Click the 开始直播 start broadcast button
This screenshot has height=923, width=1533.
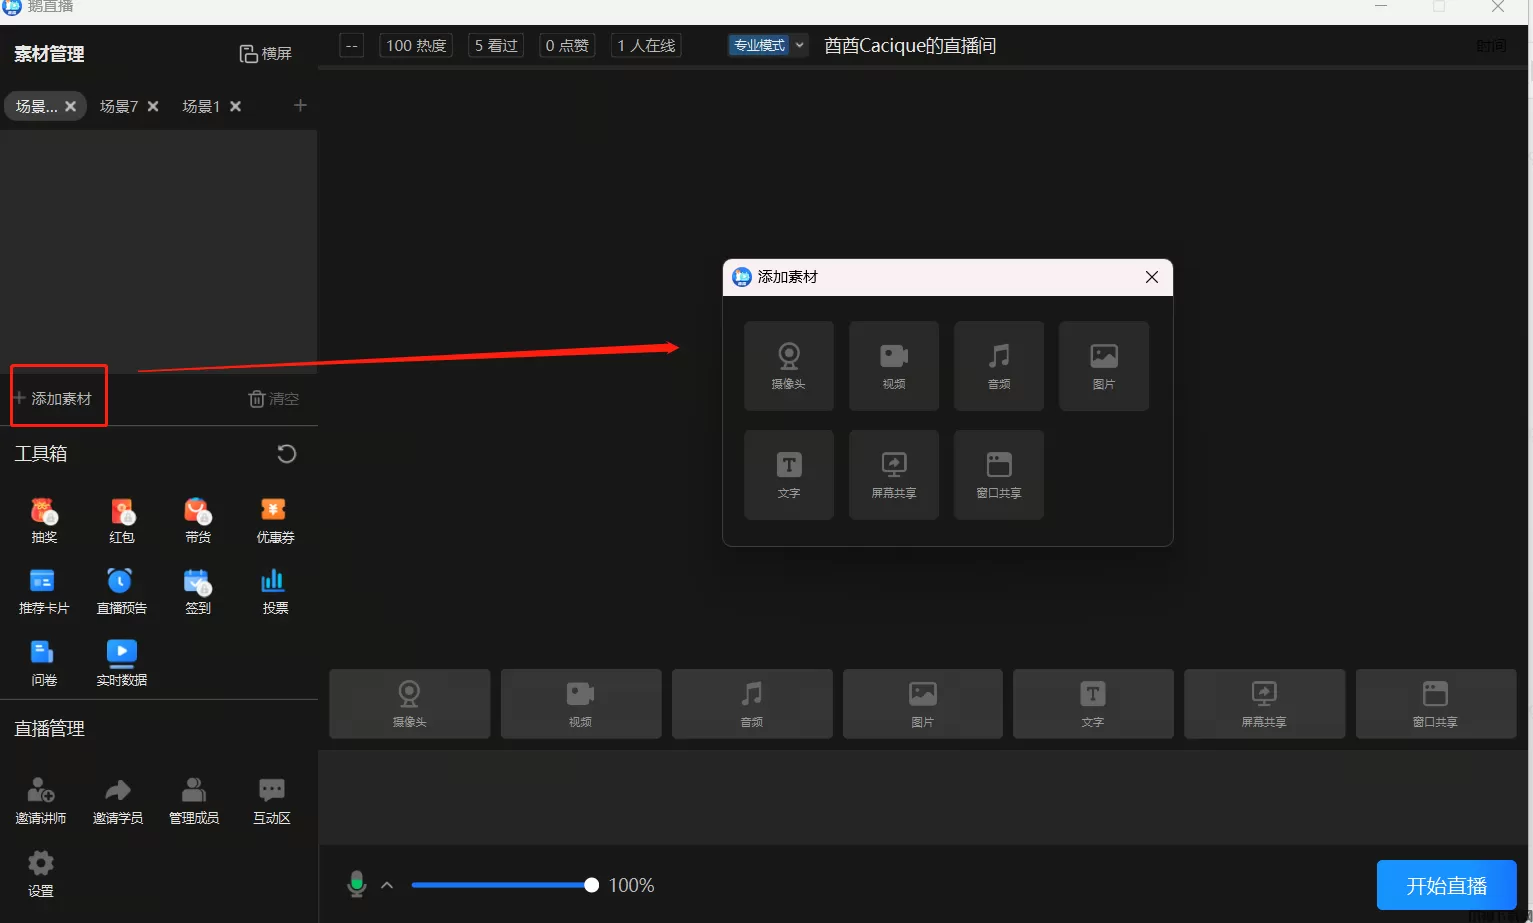tap(1446, 885)
